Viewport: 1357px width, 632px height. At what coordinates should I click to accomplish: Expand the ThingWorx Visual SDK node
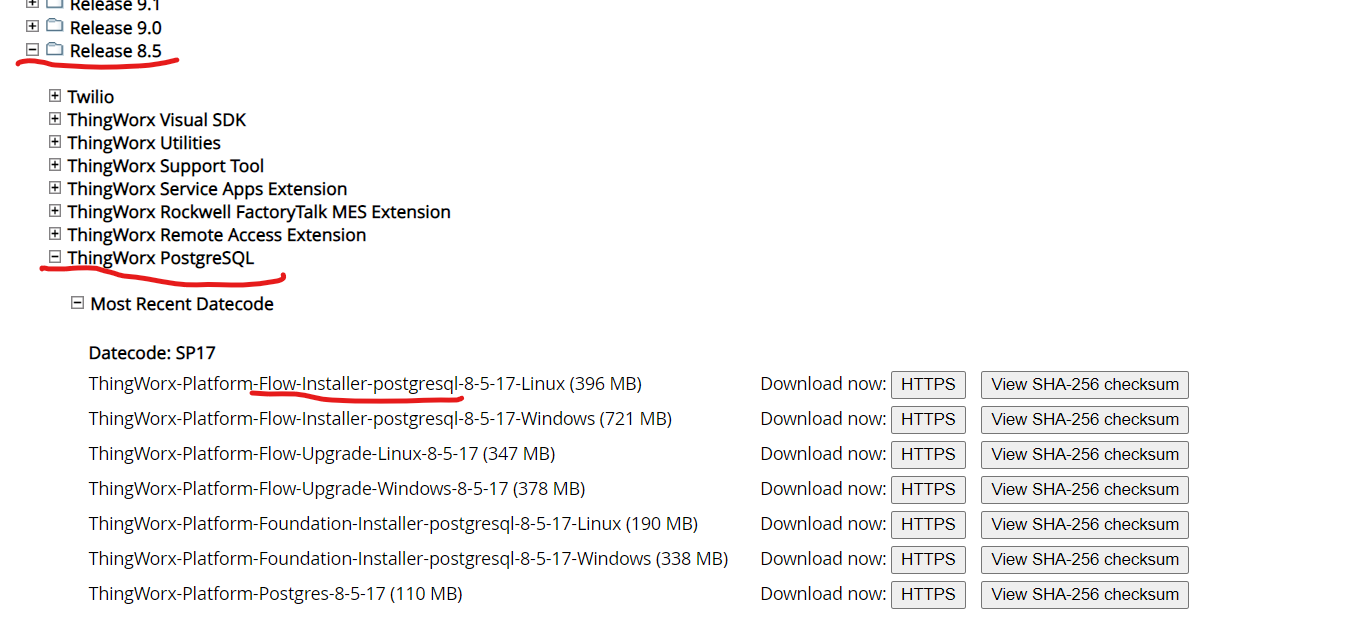tap(55, 118)
